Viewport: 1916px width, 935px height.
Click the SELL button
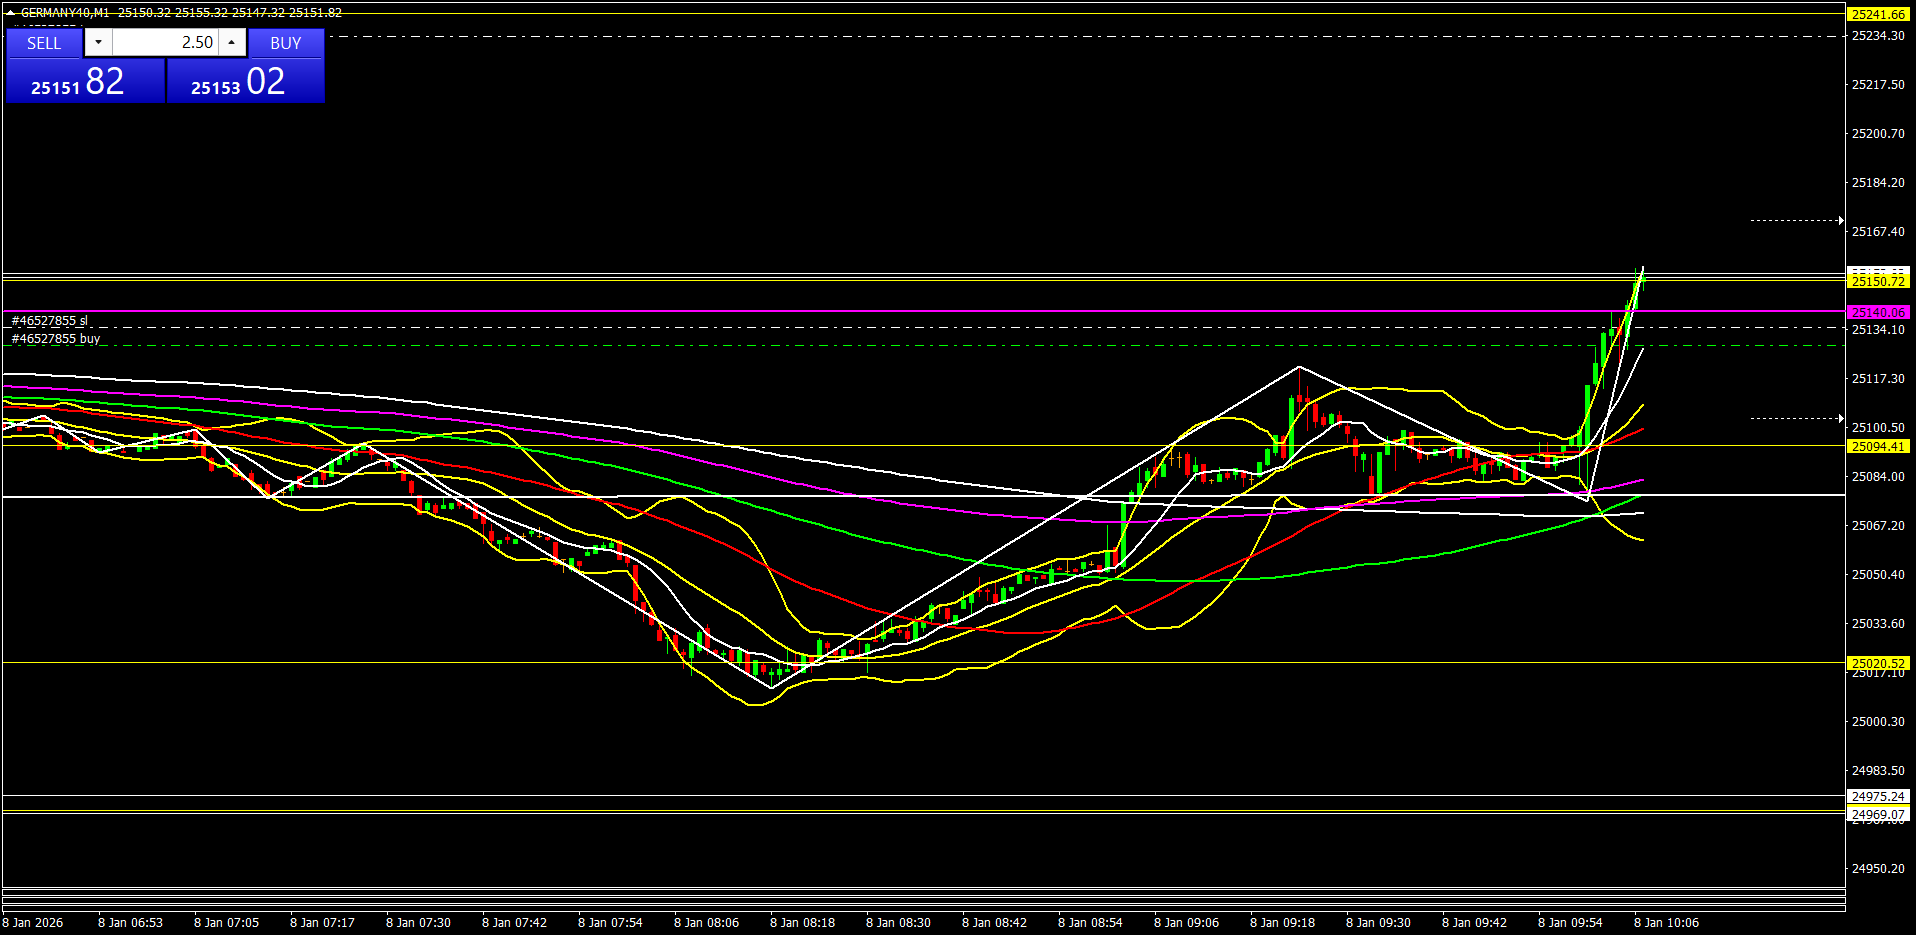click(44, 43)
